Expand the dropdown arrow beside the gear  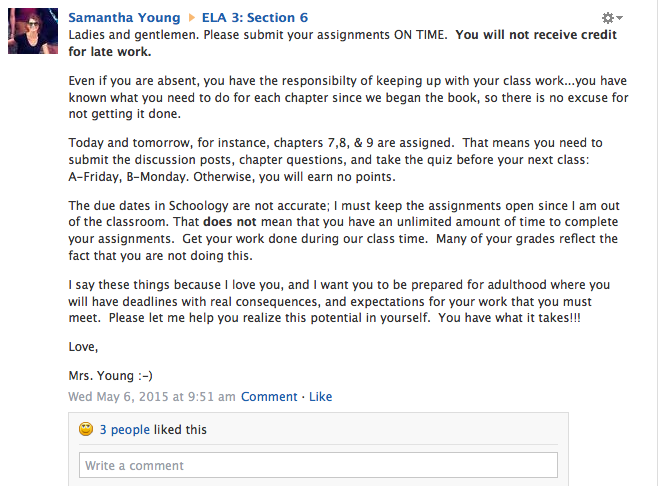pos(619,18)
